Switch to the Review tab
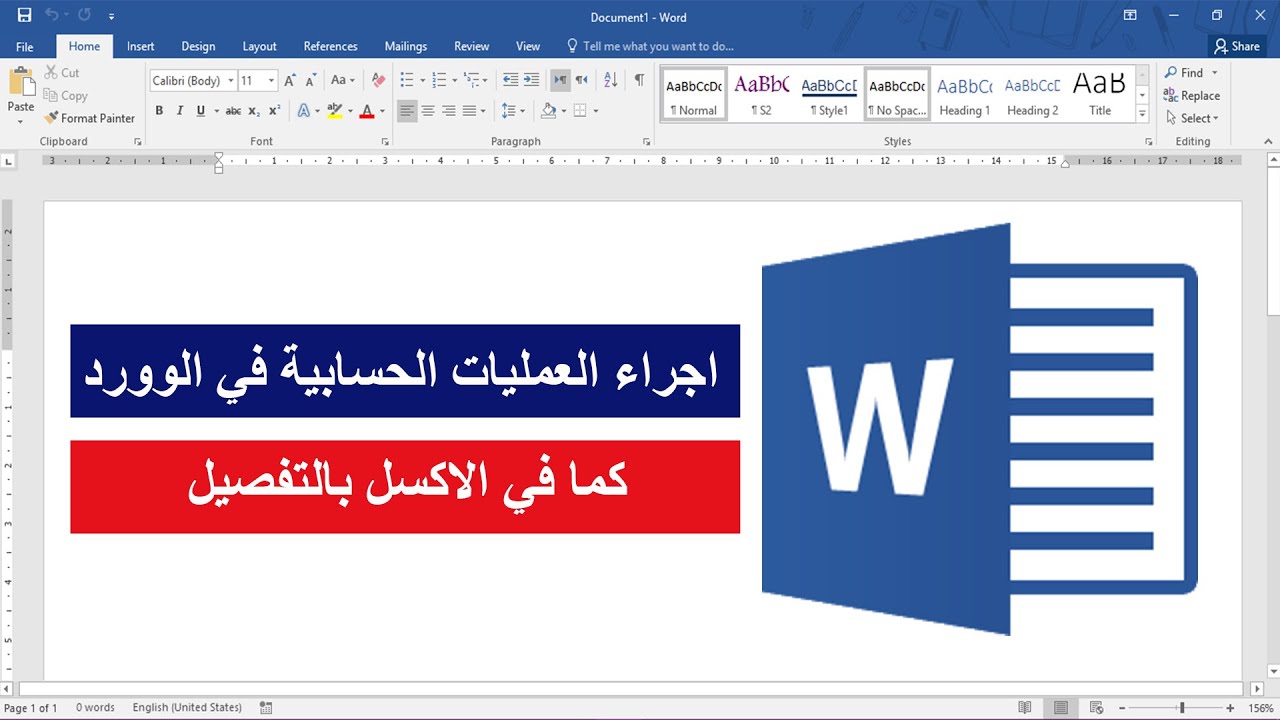 click(x=471, y=46)
